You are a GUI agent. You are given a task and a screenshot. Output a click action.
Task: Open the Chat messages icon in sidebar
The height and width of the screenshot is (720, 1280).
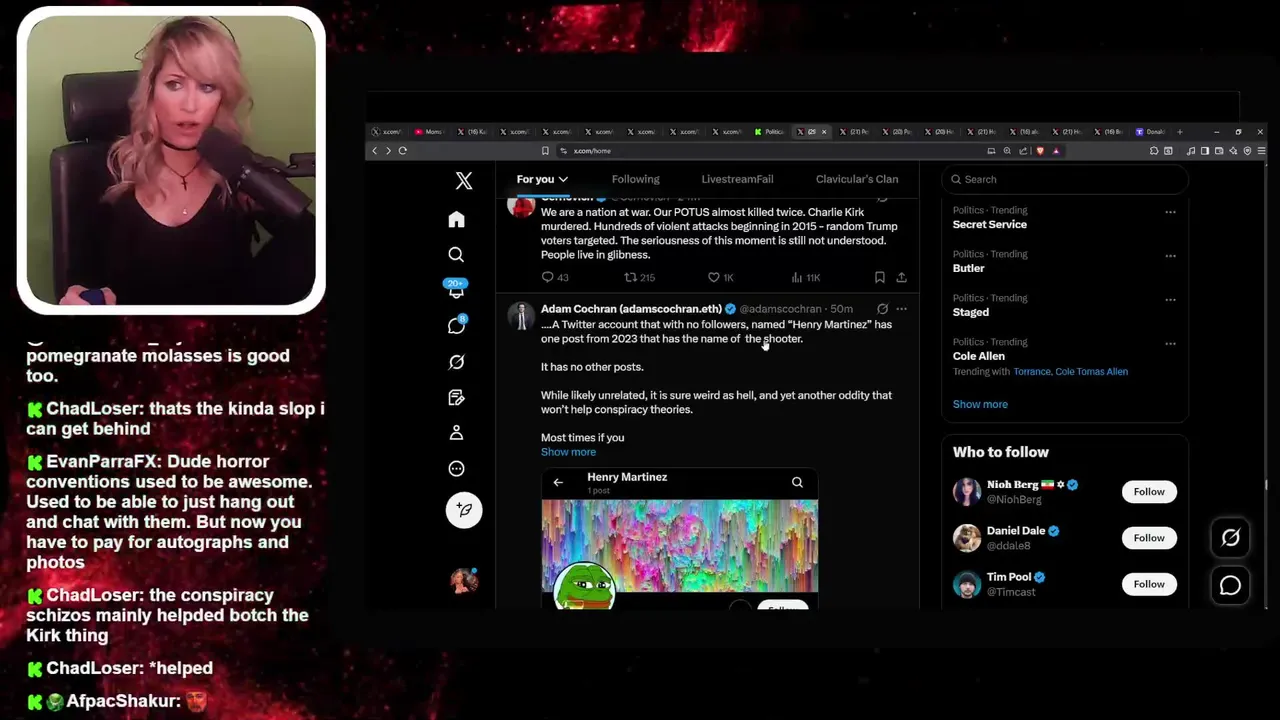[456, 325]
